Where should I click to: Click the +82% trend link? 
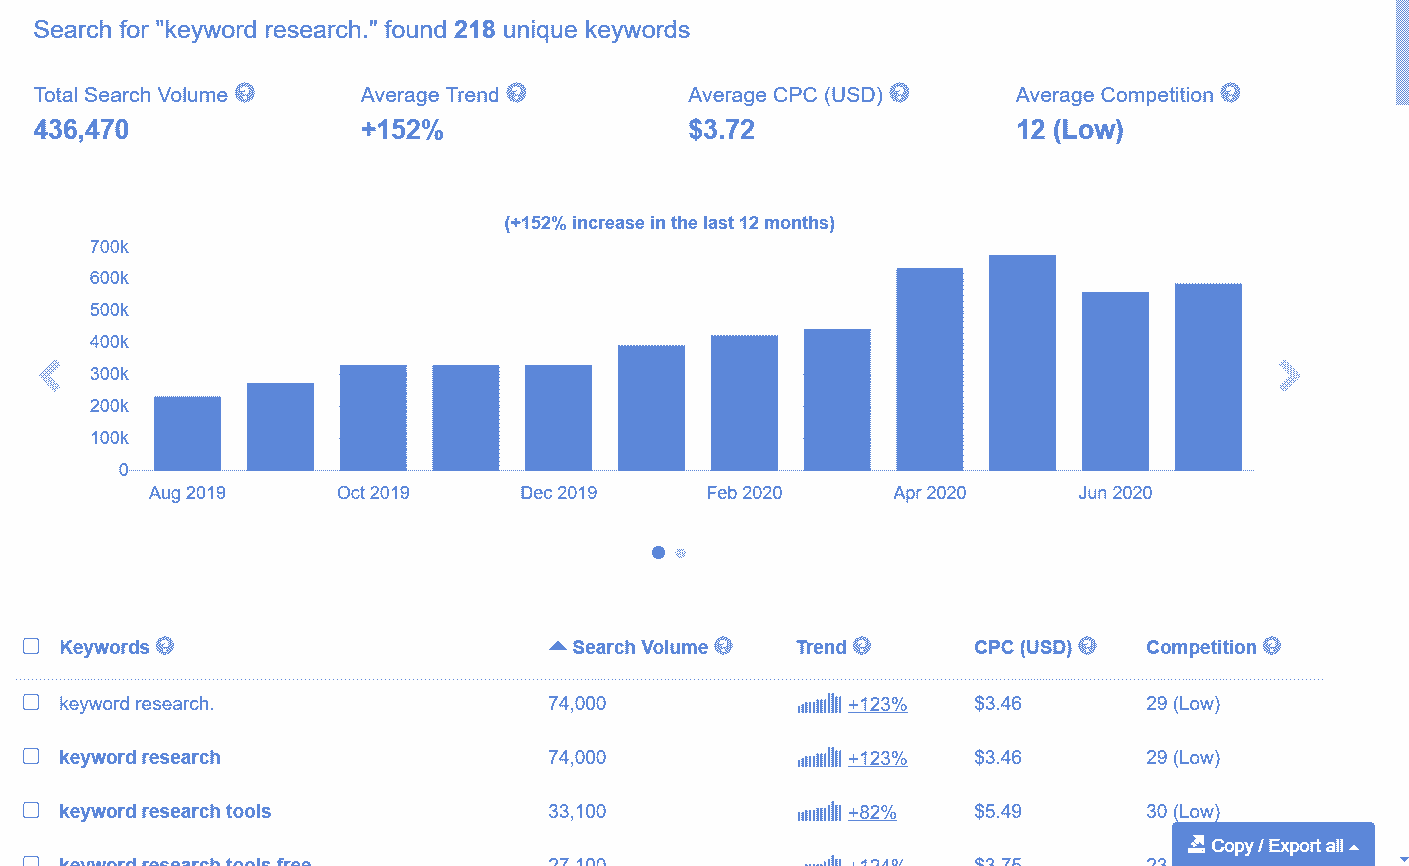point(872,812)
